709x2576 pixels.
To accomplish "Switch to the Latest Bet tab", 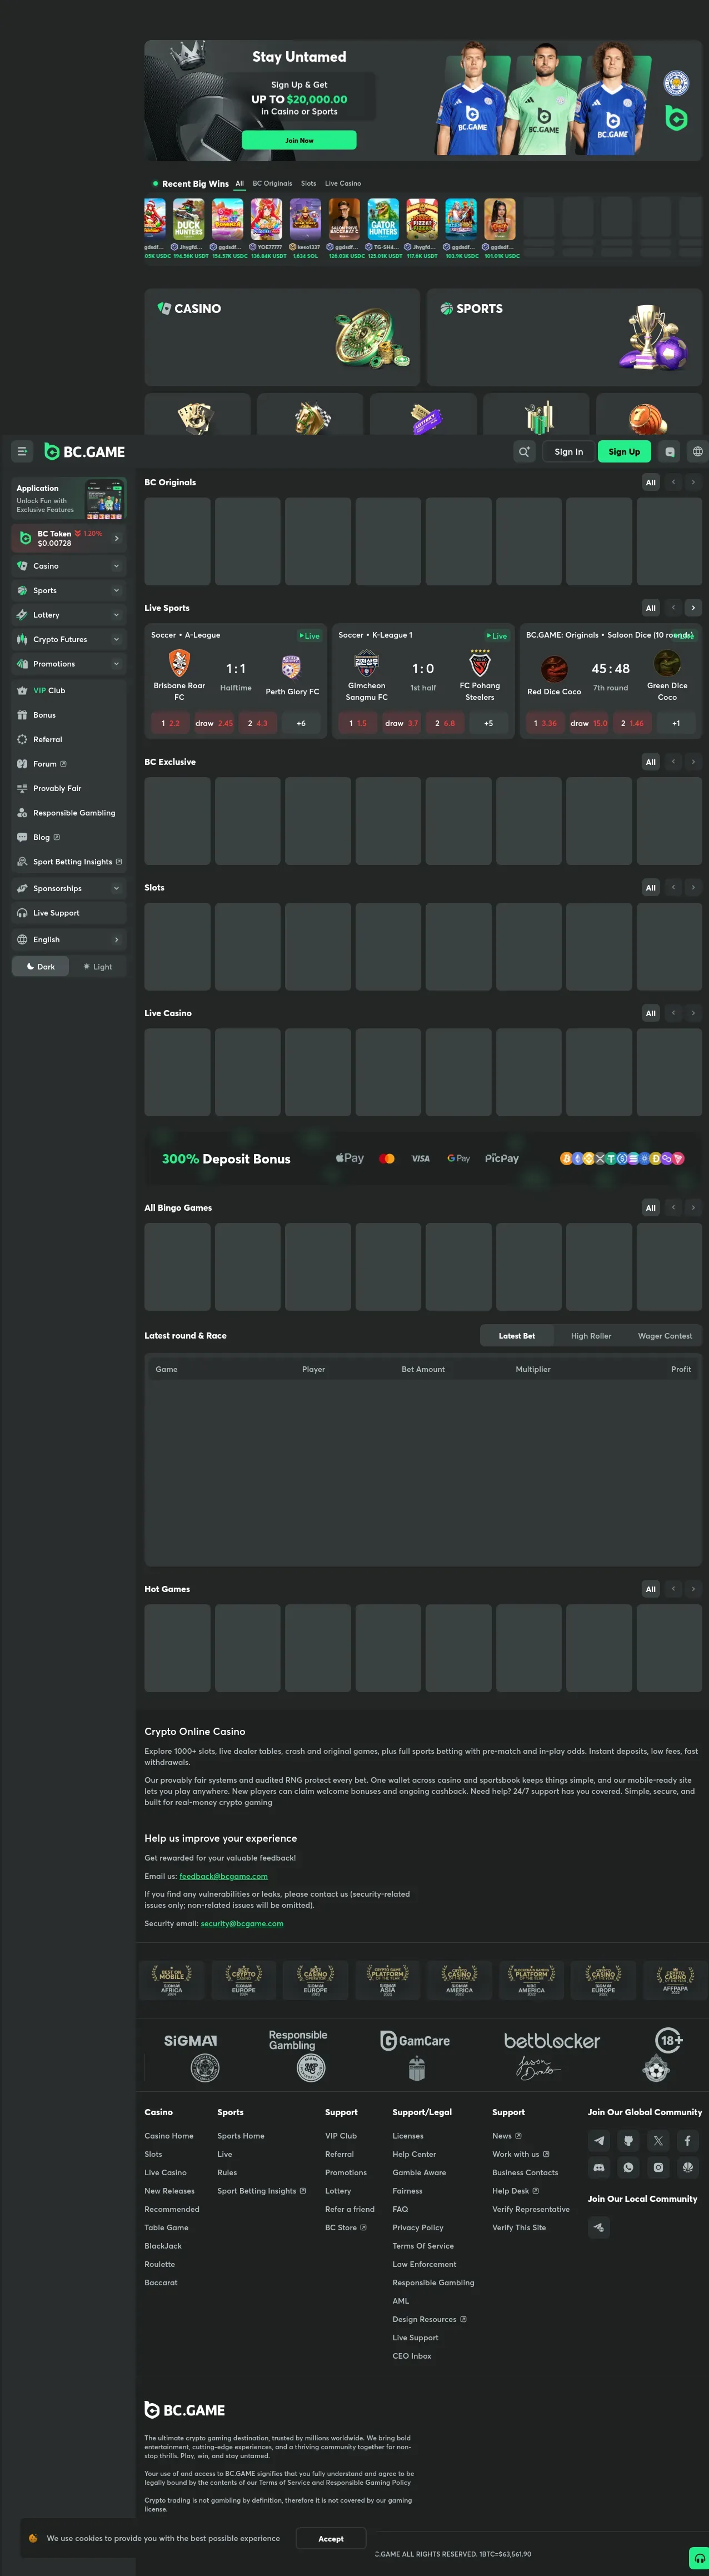I will click(x=517, y=1336).
